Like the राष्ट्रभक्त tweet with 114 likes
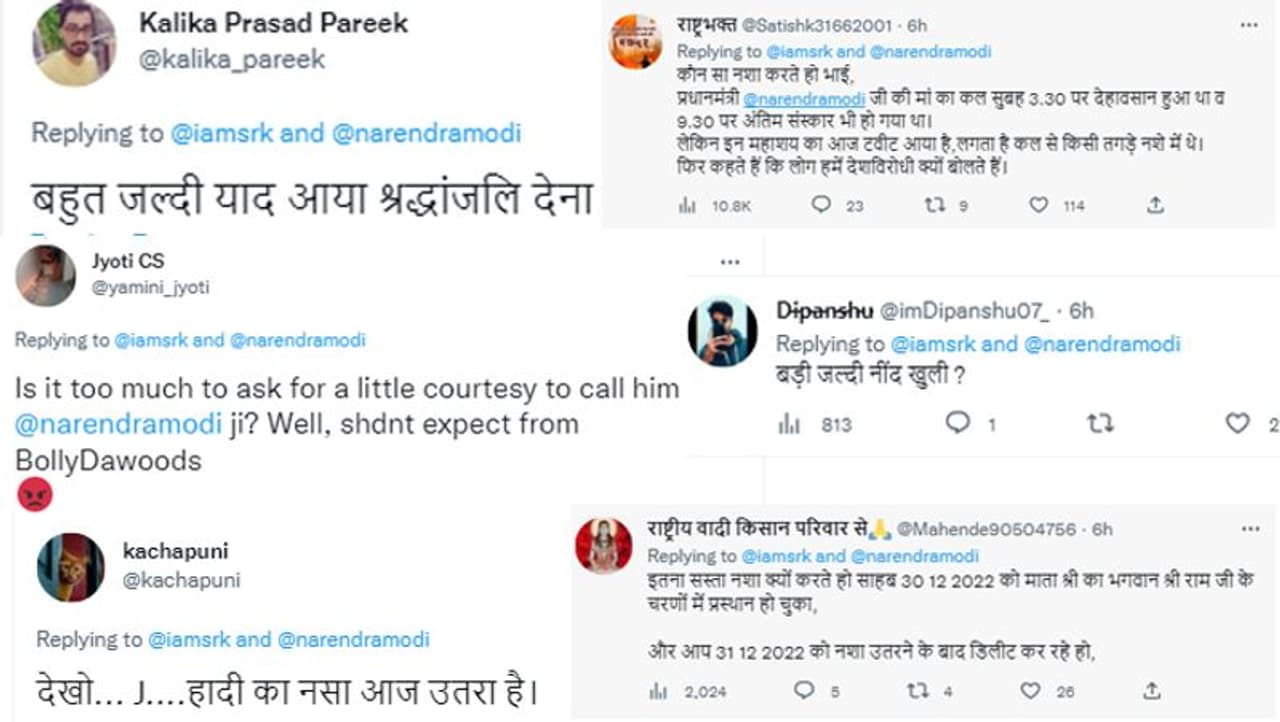The image size is (1280, 722). point(1039,205)
